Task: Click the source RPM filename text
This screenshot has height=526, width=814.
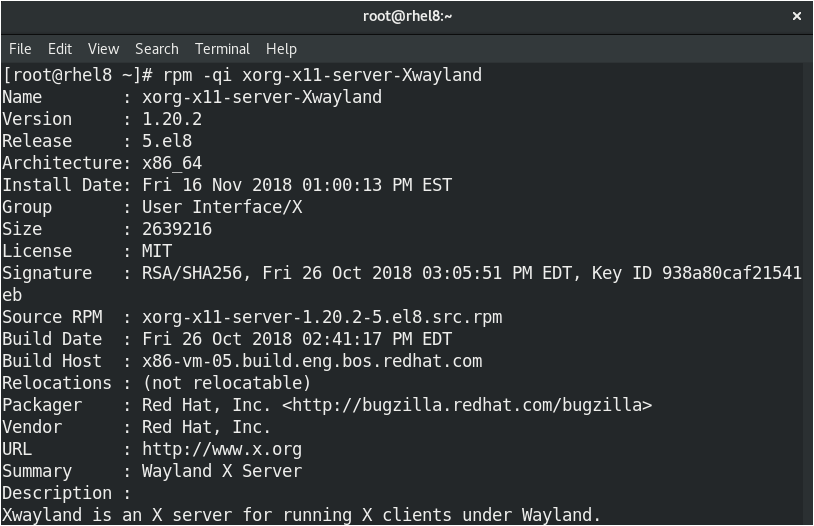Action: coord(322,317)
